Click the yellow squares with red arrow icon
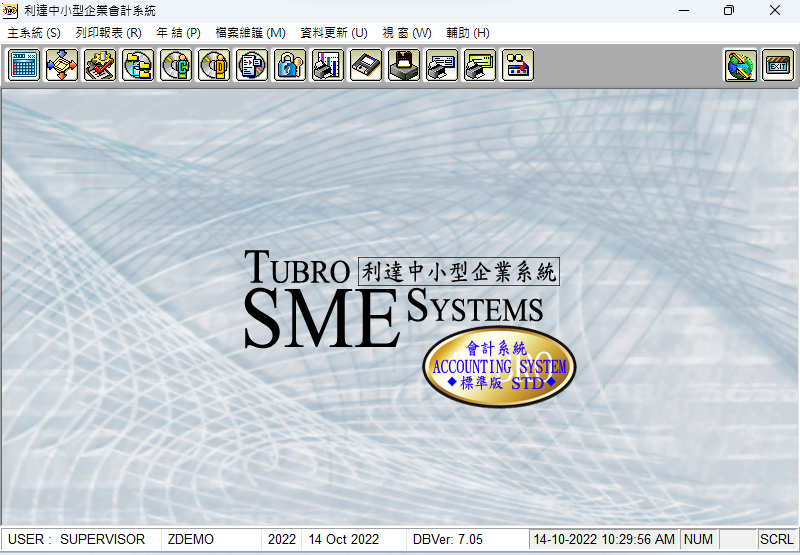Screen dimensions: 800x555 click(x=518, y=65)
